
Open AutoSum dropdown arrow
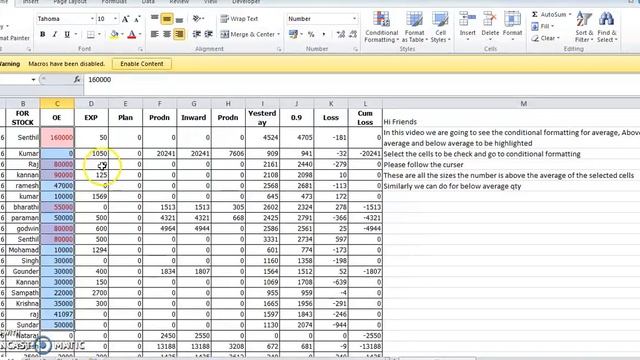[570, 15]
